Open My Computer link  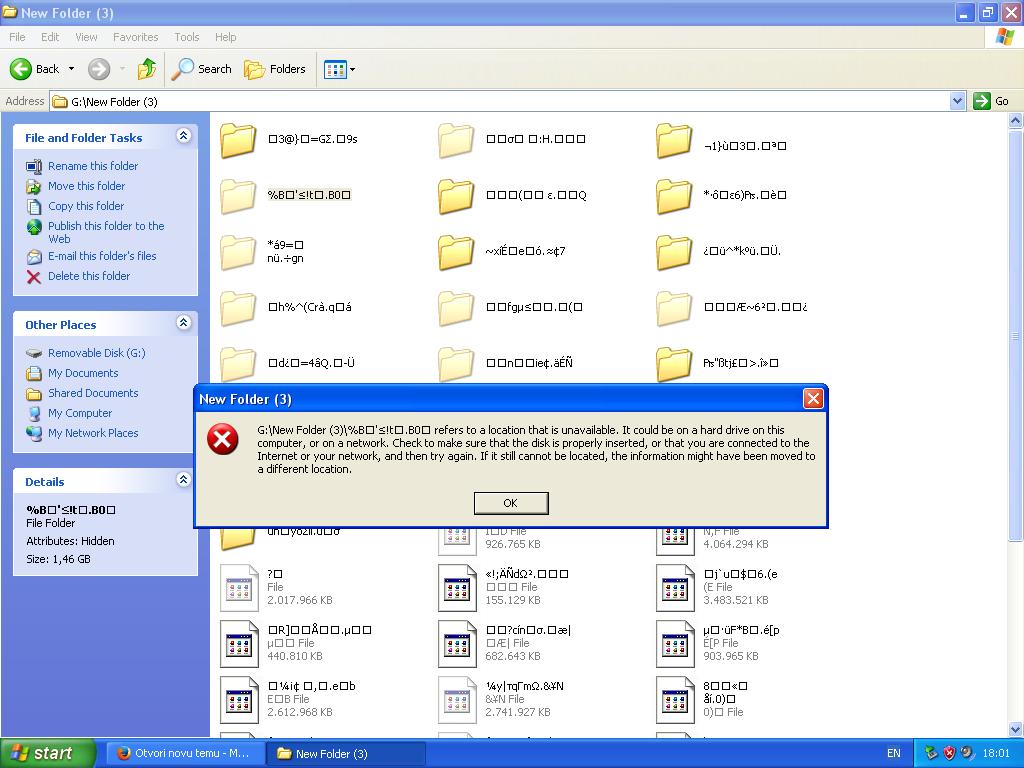[x=80, y=413]
